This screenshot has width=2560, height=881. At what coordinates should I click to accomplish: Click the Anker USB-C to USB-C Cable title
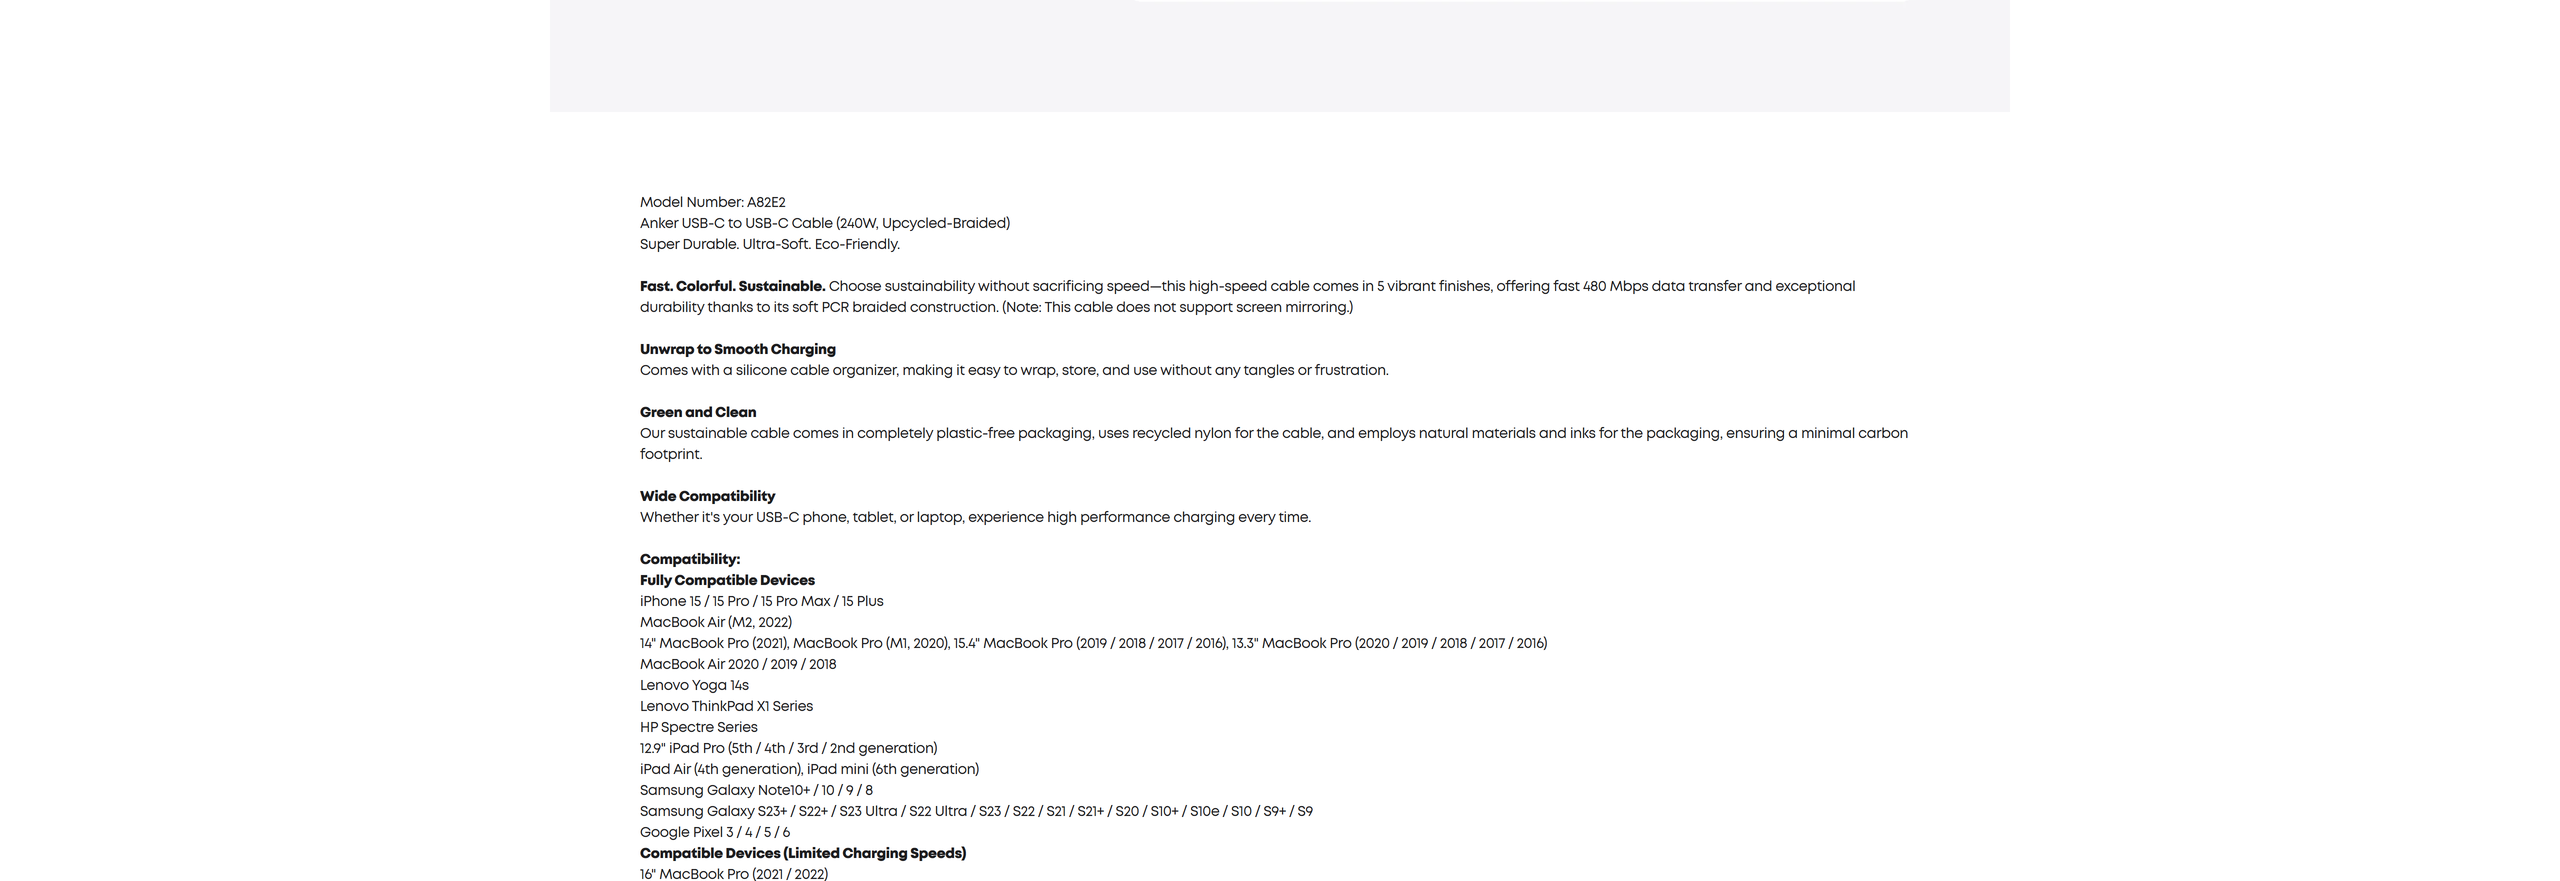coord(824,223)
